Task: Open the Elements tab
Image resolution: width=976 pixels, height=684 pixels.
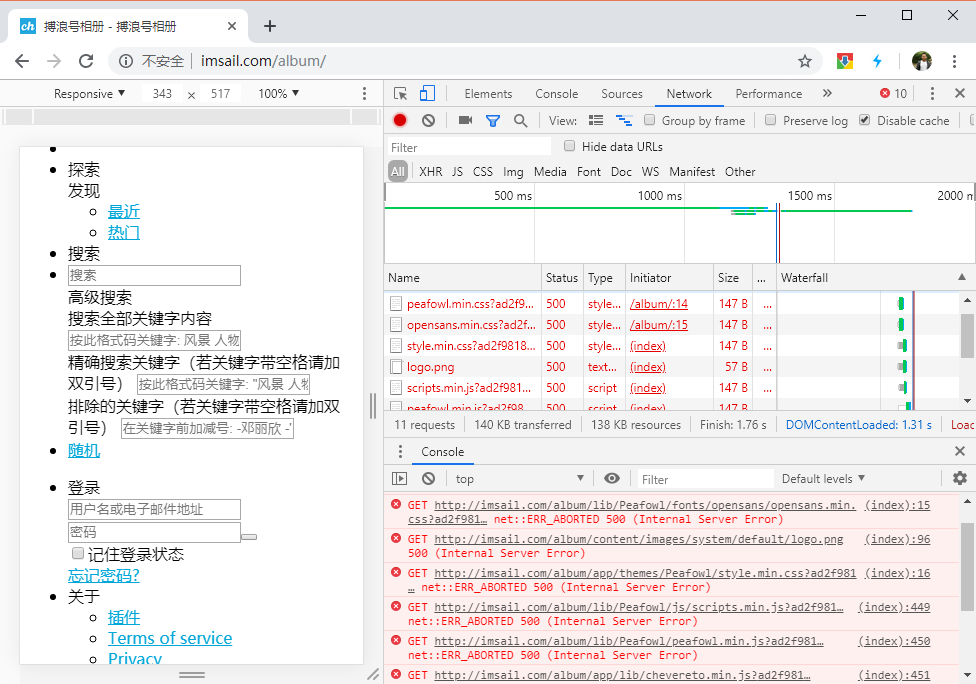Action: click(x=488, y=93)
